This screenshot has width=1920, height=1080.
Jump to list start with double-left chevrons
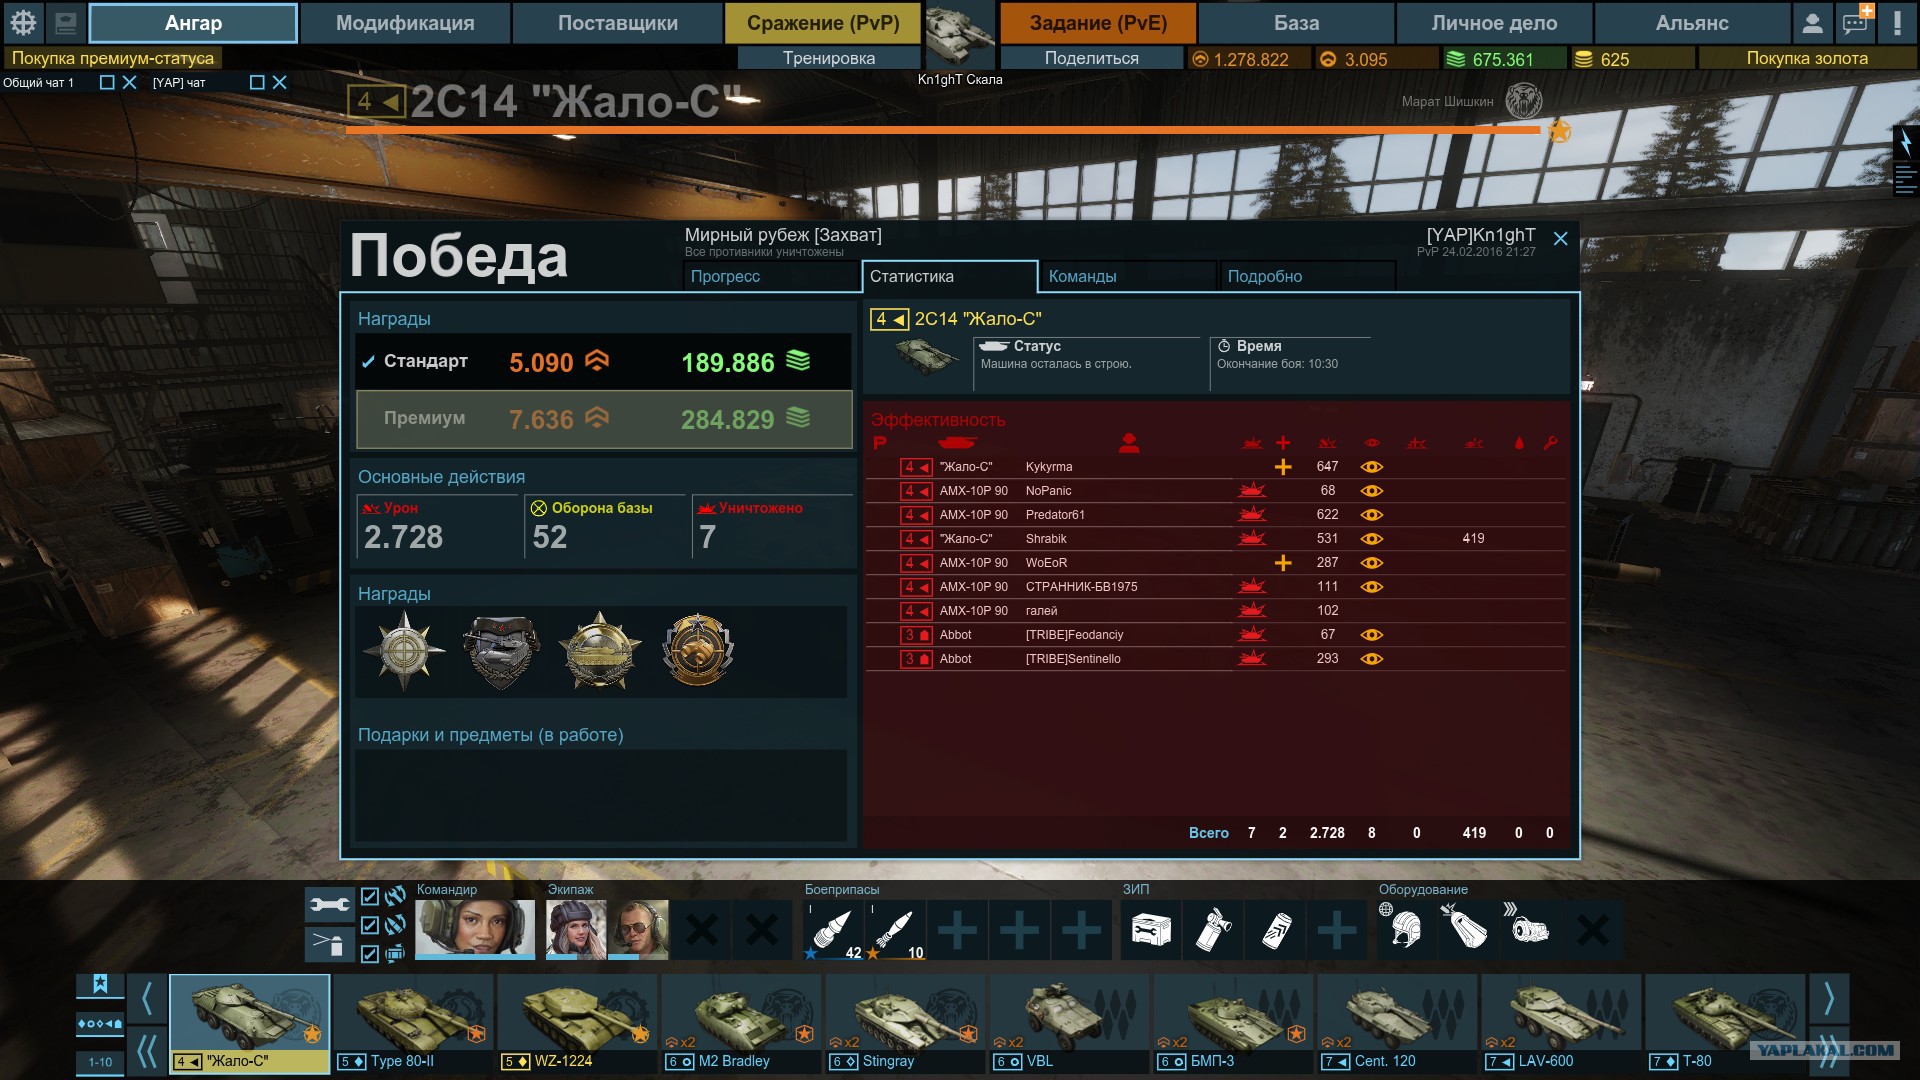point(147,1051)
